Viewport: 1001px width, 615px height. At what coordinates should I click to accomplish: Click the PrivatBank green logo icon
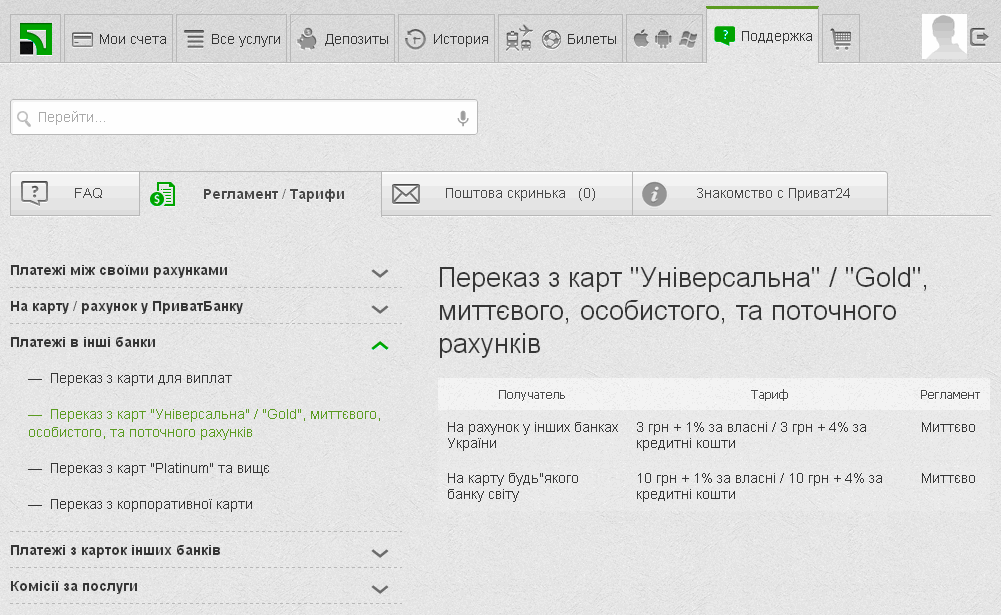[36, 39]
